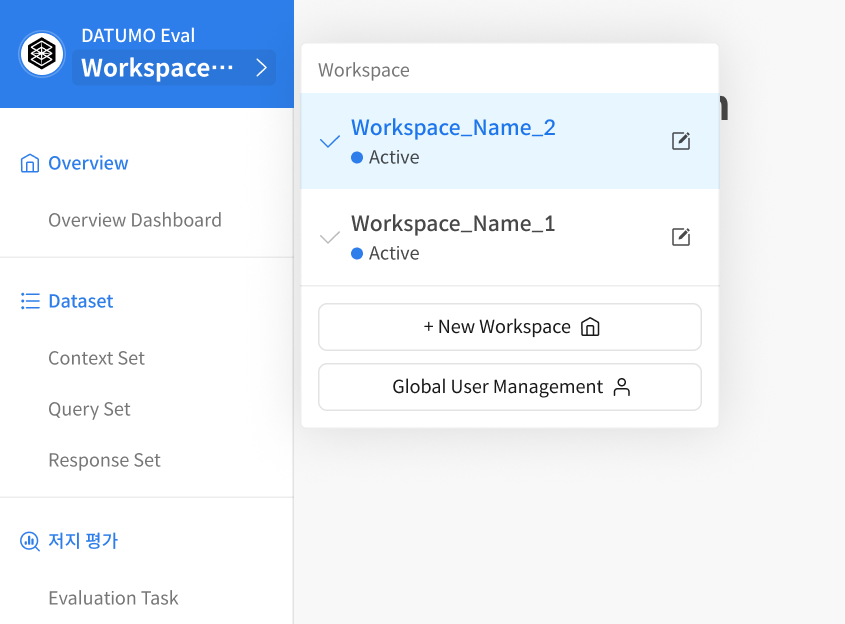The height and width of the screenshot is (624, 845).
Task: Click the Overview home icon
Action: [30, 163]
